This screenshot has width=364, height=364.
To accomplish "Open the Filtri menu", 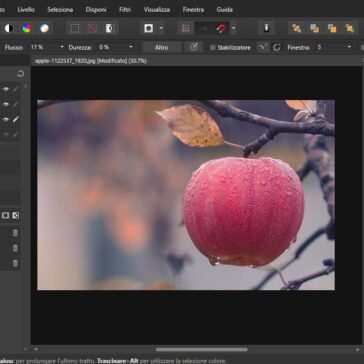I will point(125,10).
